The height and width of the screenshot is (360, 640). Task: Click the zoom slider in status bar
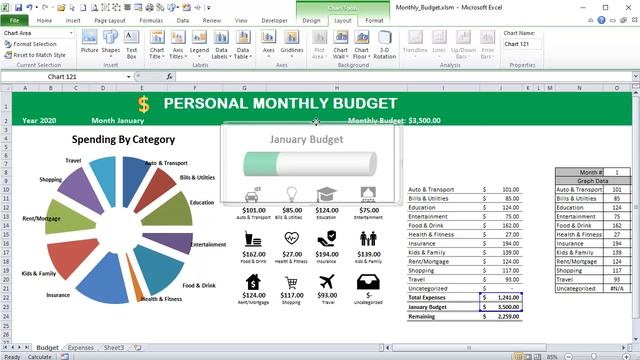pos(594,356)
